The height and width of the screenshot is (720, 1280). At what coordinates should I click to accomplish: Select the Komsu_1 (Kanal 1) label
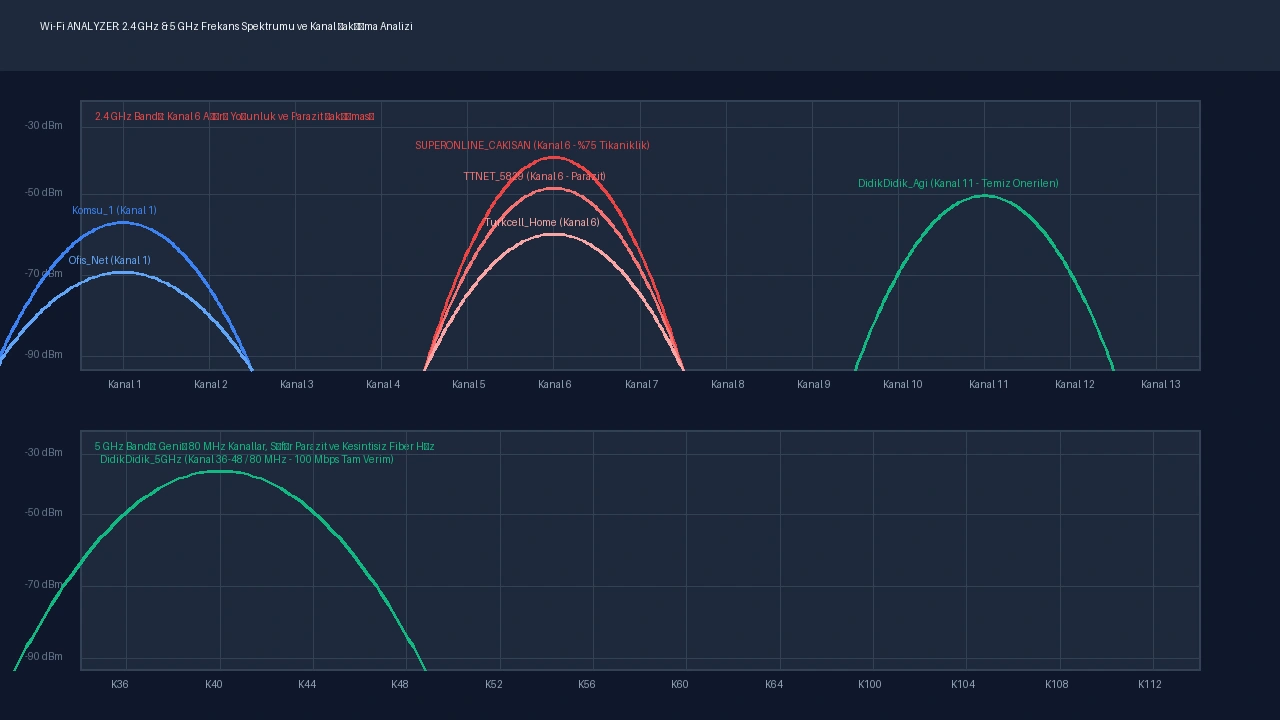point(114,210)
